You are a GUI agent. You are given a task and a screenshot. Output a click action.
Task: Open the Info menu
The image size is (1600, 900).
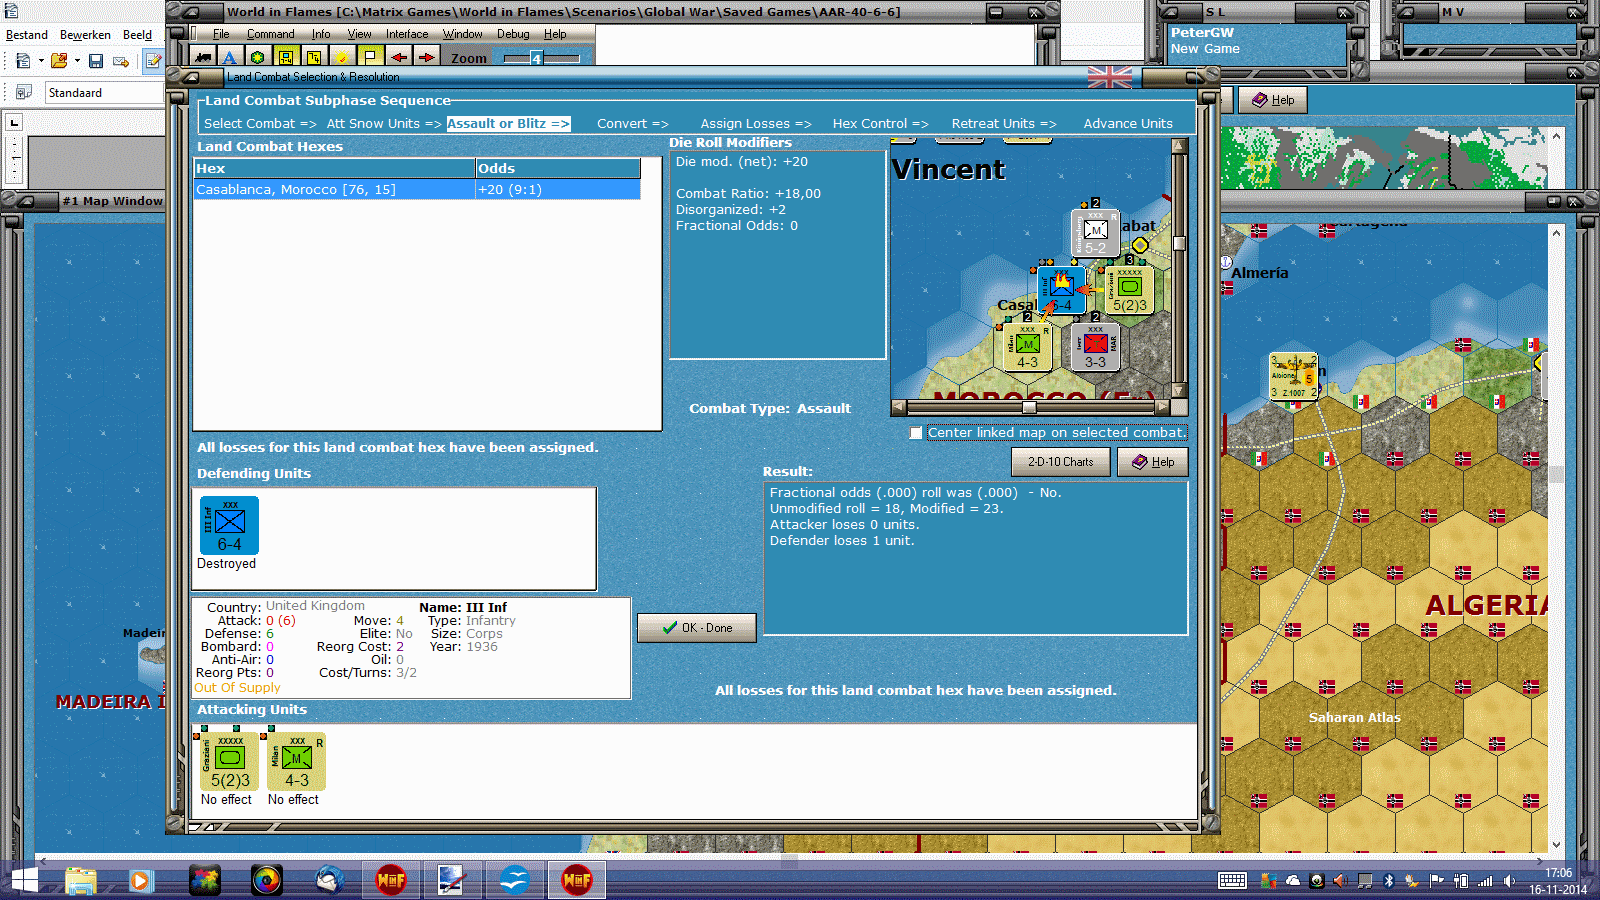[321, 34]
